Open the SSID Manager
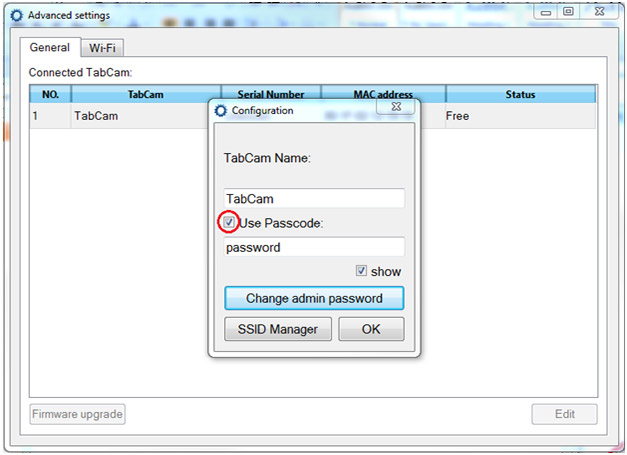 pyautogui.click(x=278, y=329)
